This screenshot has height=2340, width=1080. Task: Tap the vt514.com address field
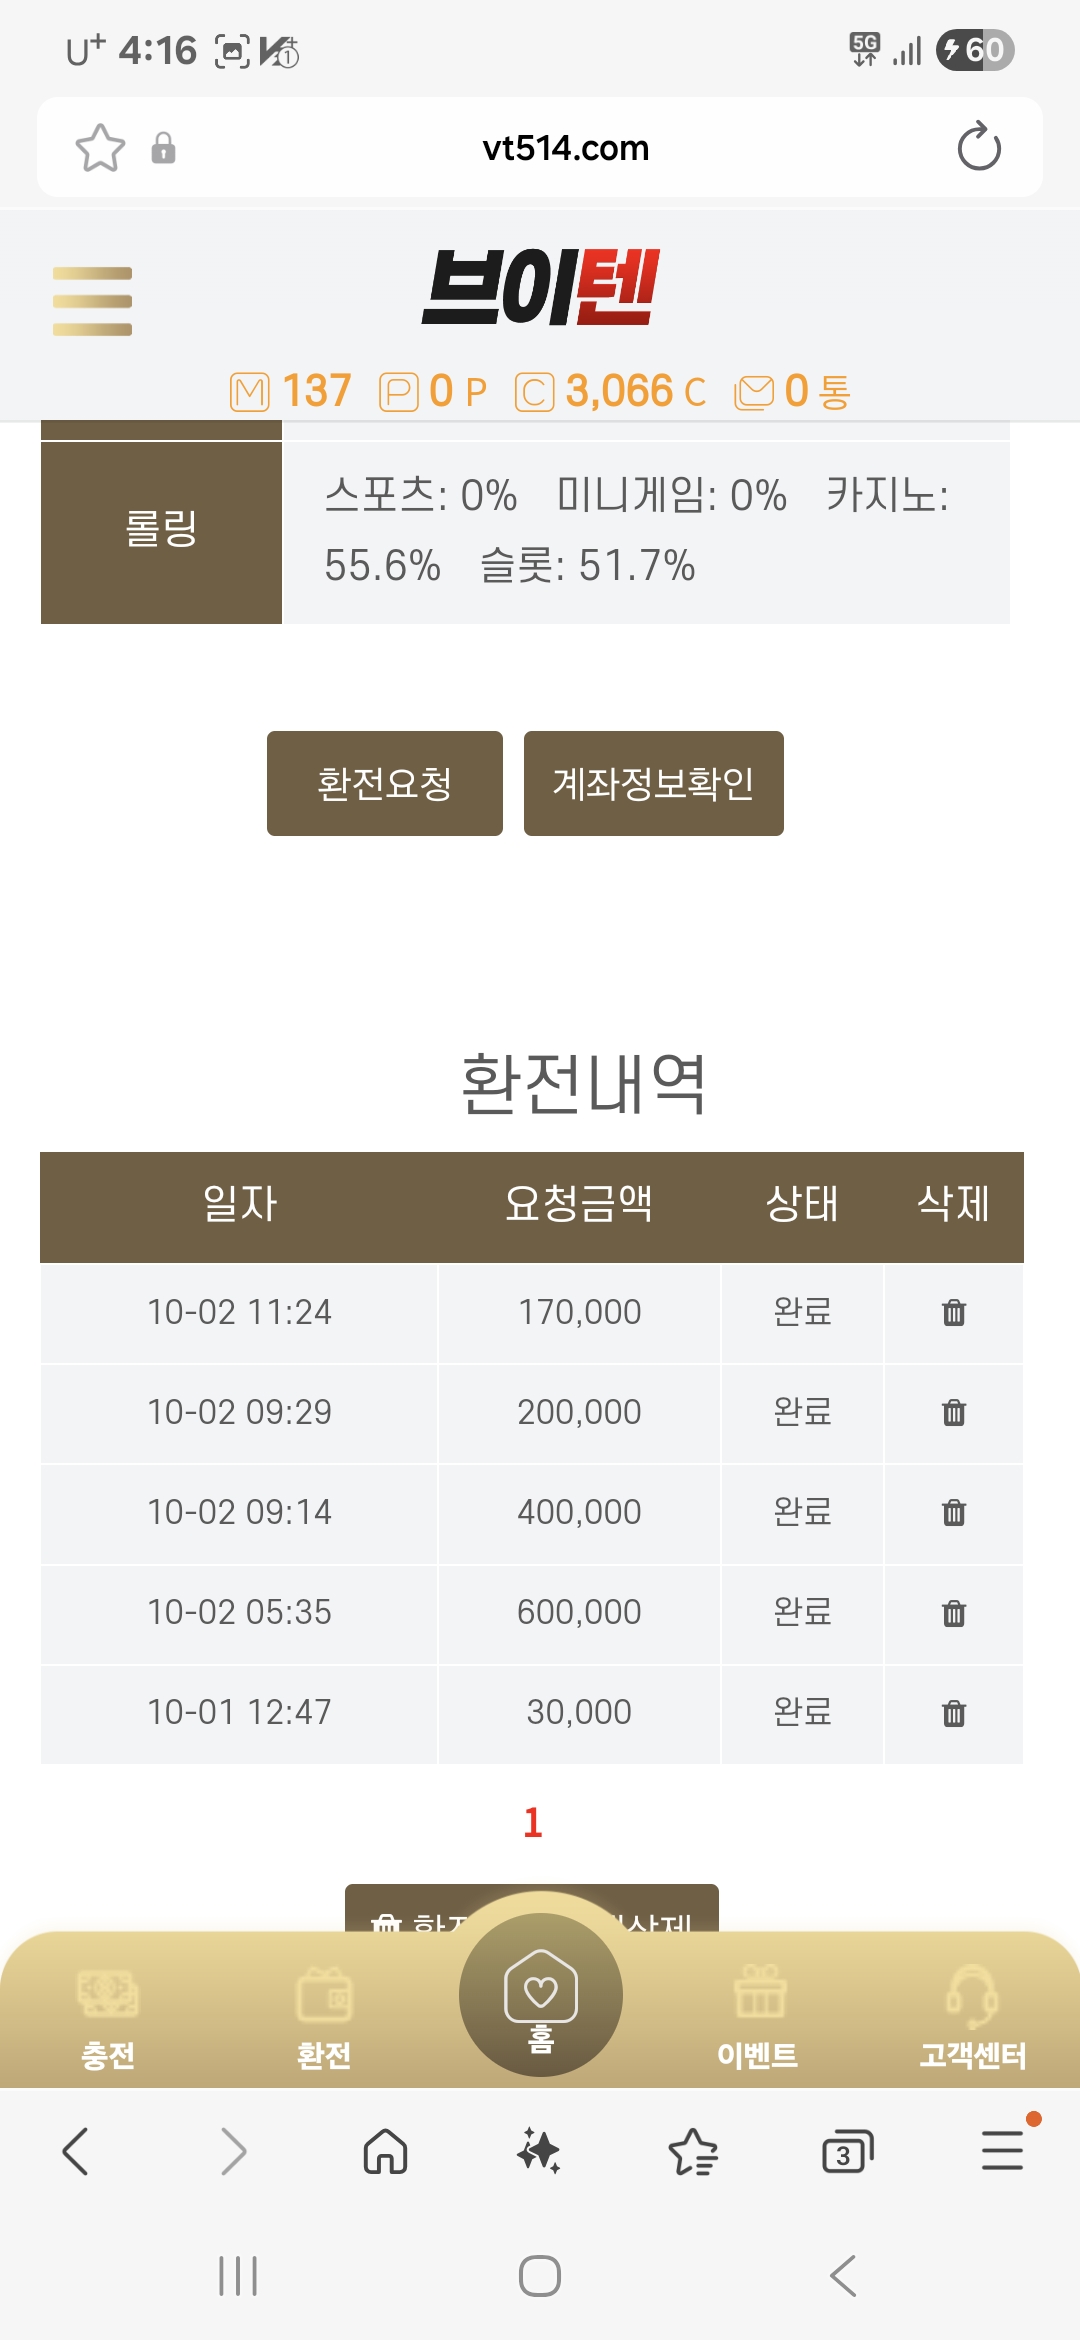tap(565, 148)
